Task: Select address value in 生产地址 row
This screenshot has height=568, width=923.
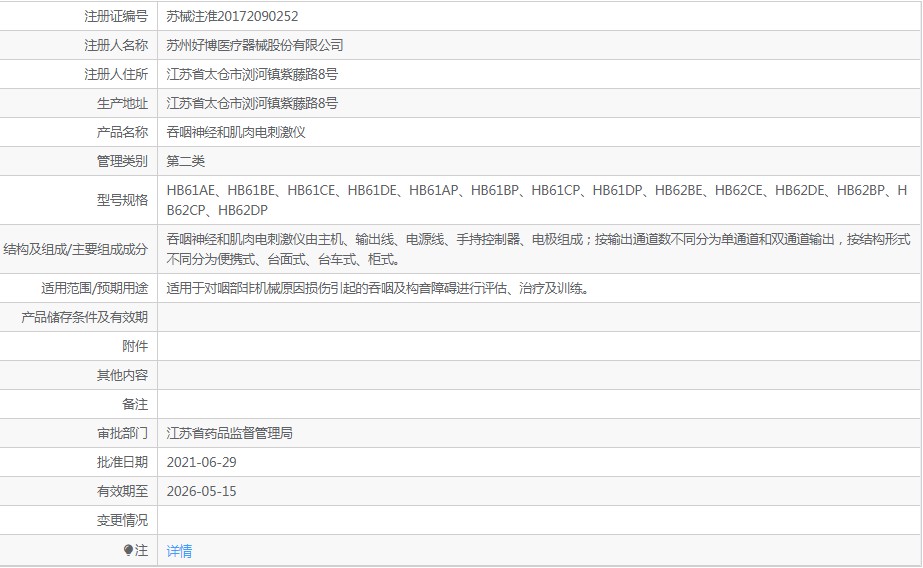Action: click(252, 104)
